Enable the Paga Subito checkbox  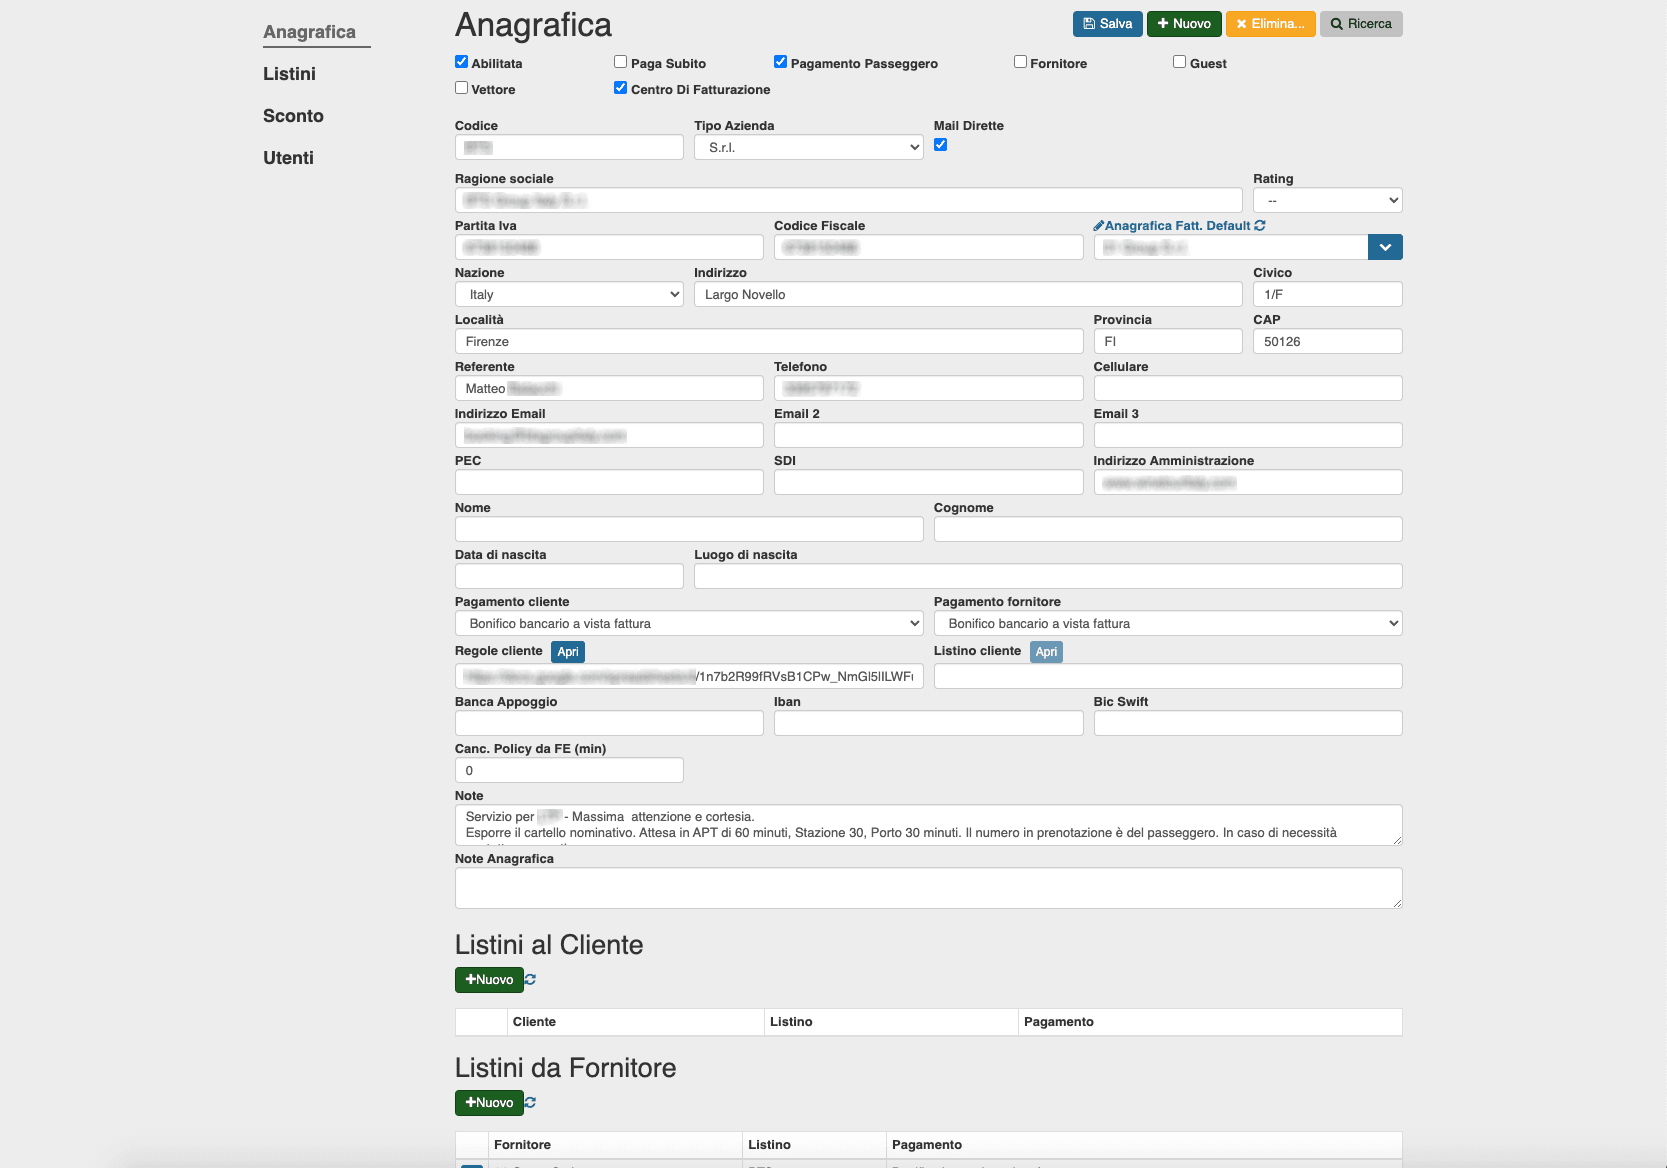coord(621,62)
